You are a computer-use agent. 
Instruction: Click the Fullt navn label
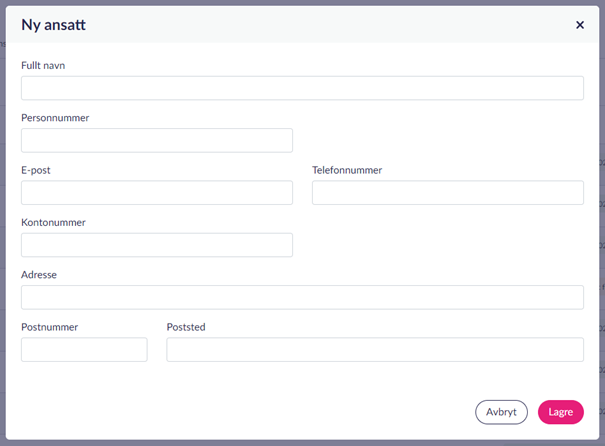coord(43,66)
